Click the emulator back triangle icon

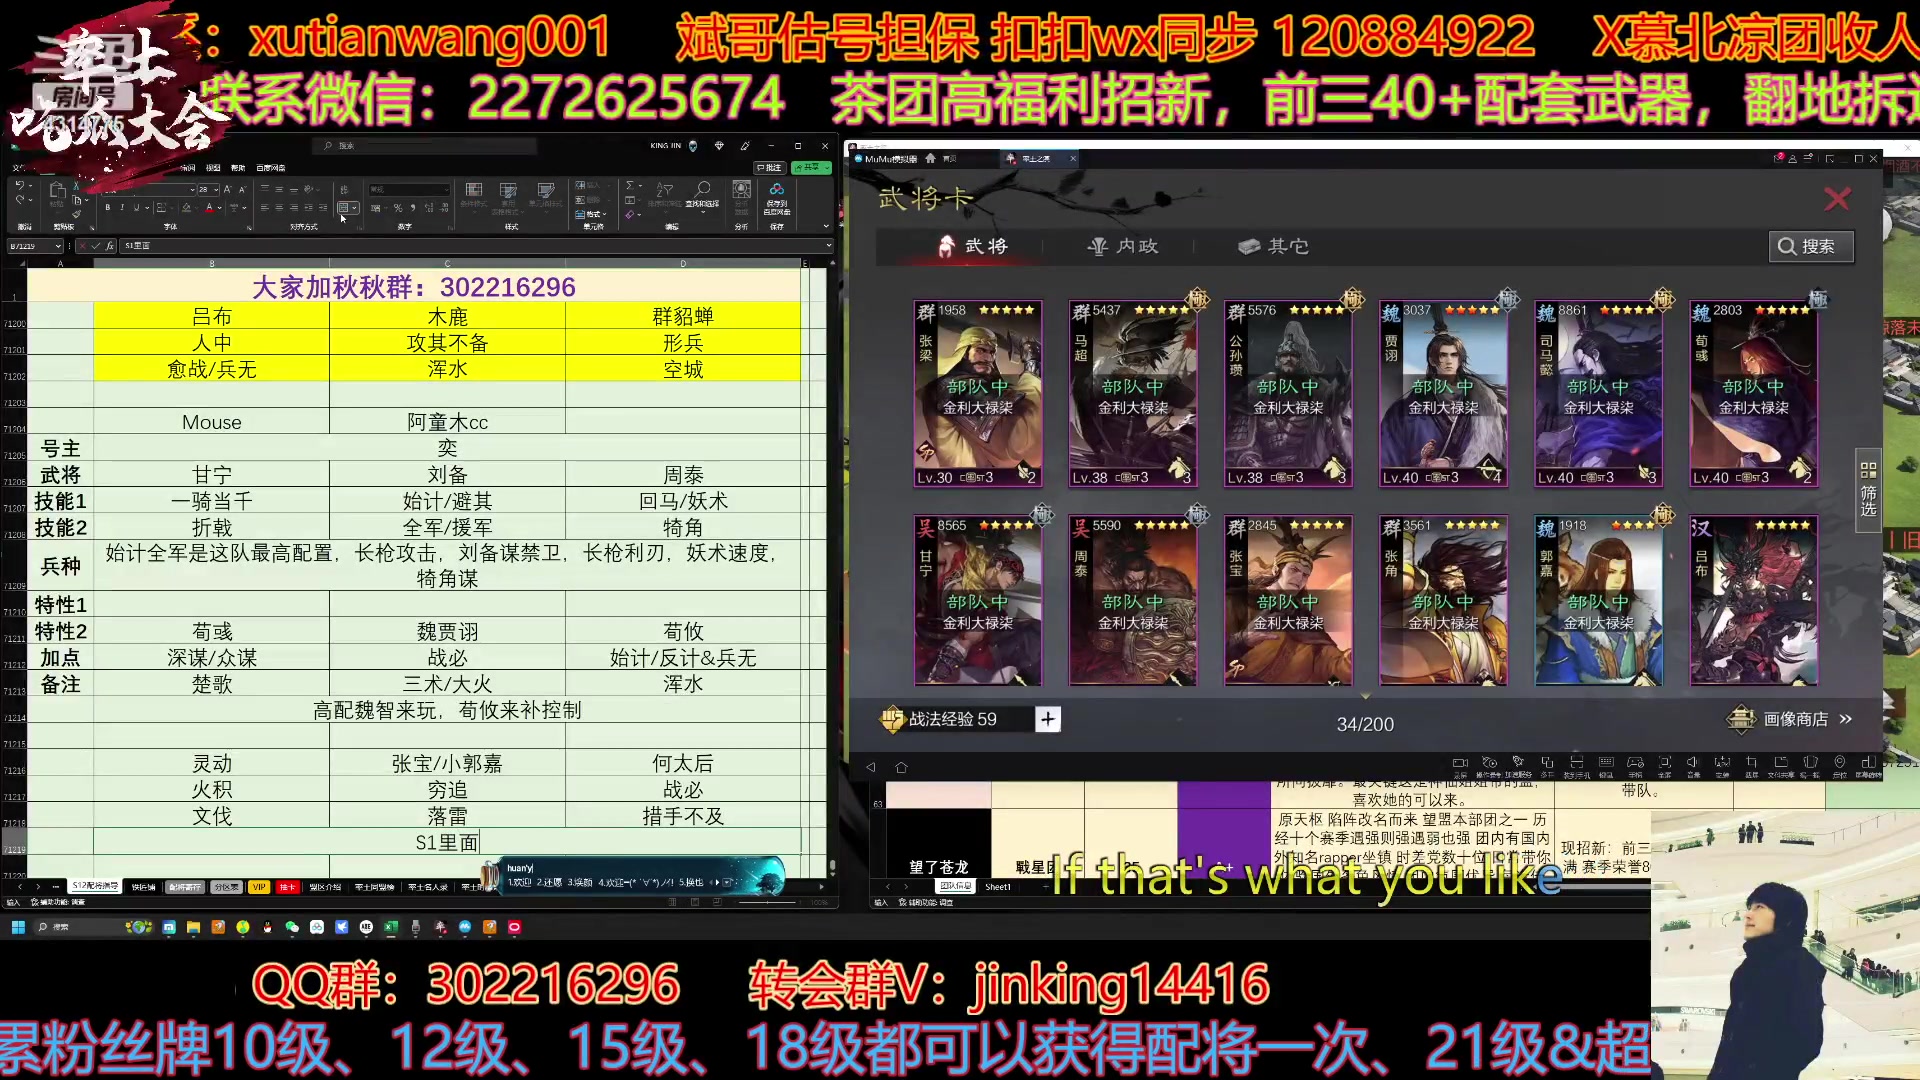coord(870,767)
